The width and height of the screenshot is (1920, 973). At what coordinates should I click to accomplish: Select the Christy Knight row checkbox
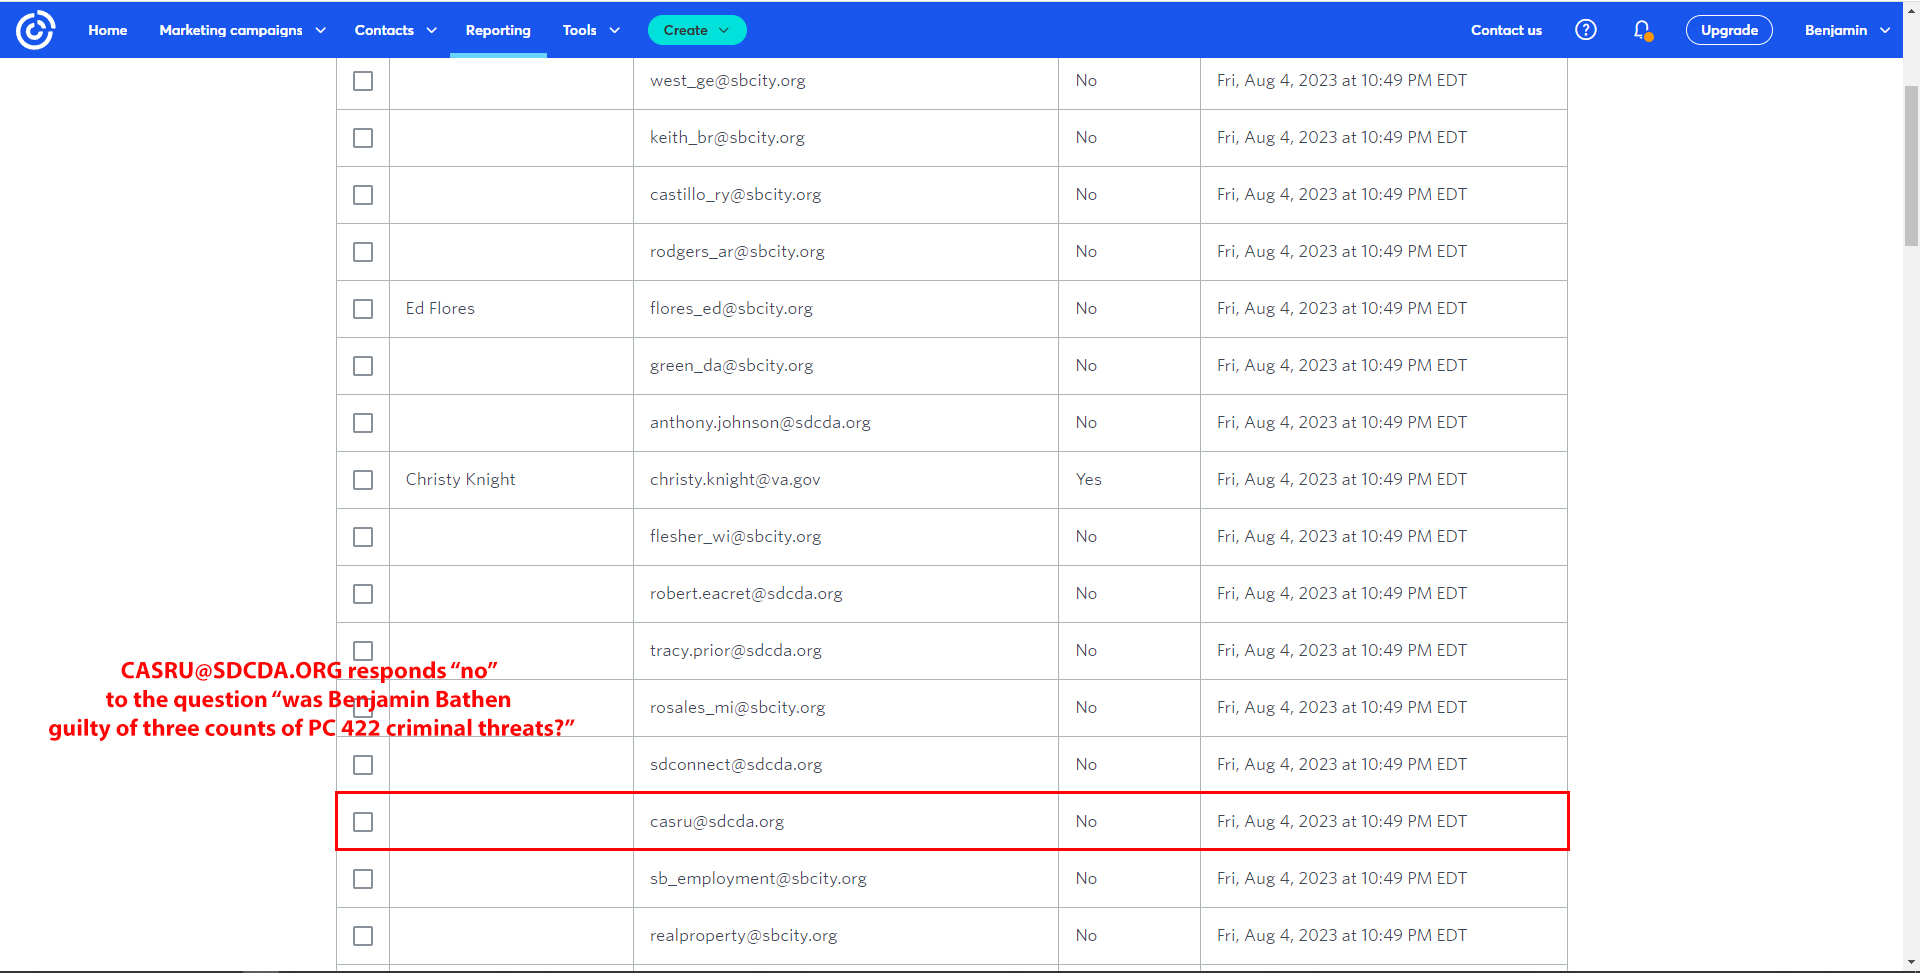pos(363,480)
